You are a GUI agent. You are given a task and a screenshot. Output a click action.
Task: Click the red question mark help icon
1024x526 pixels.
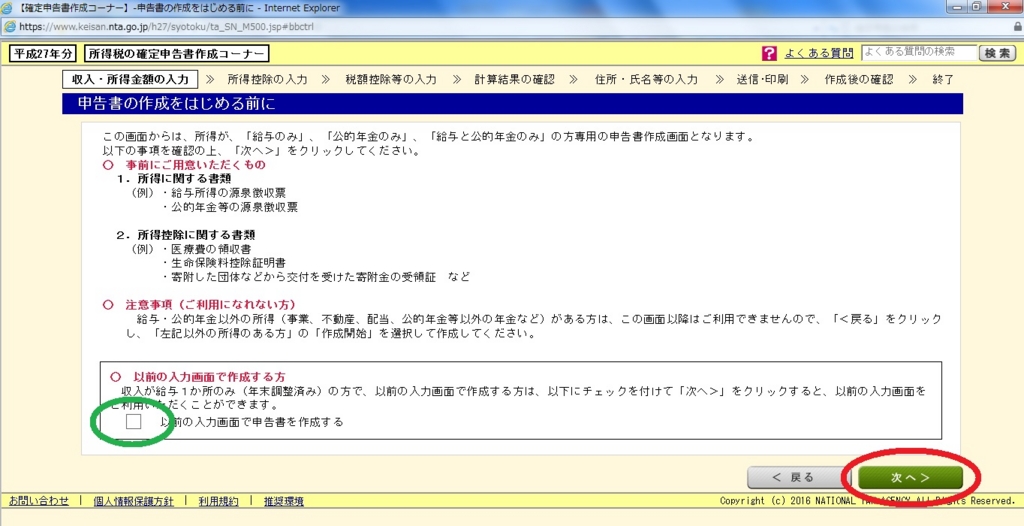pyautogui.click(x=770, y=53)
